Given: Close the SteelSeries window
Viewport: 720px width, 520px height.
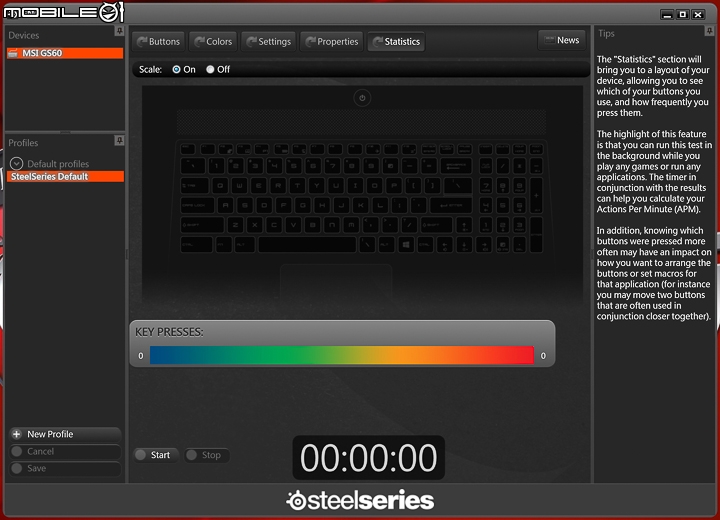Looking at the screenshot, I should click(x=698, y=15).
